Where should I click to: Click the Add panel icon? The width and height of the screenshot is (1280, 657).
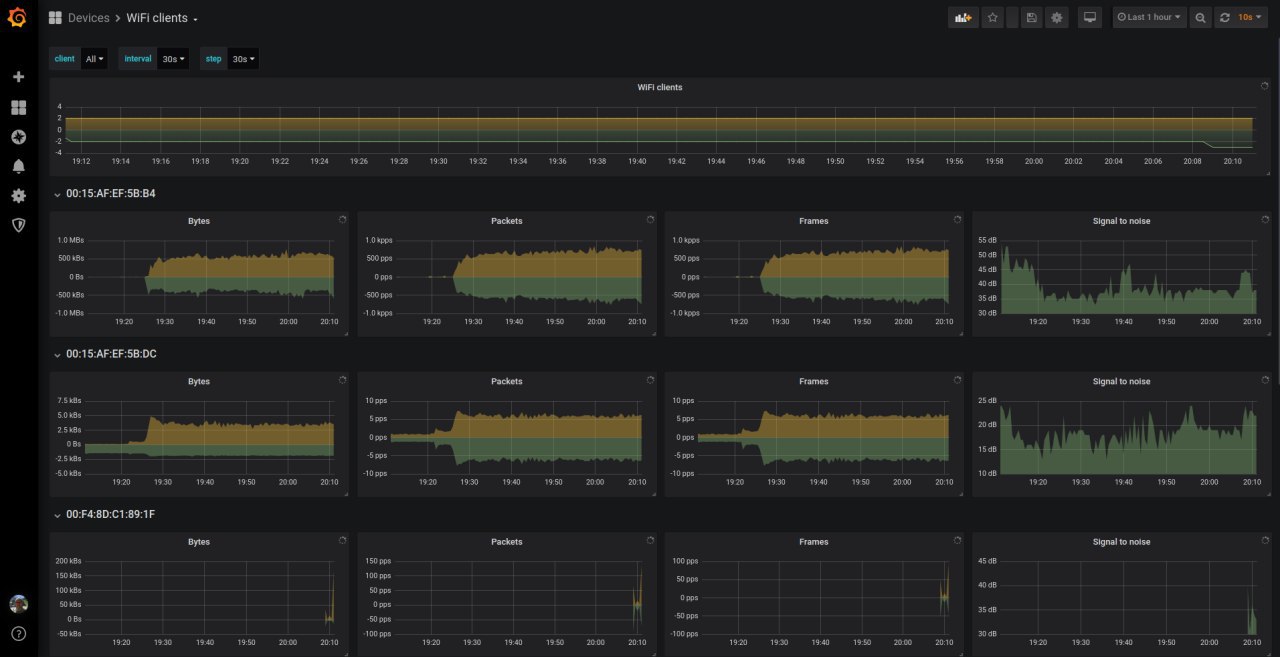(x=963, y=17)
